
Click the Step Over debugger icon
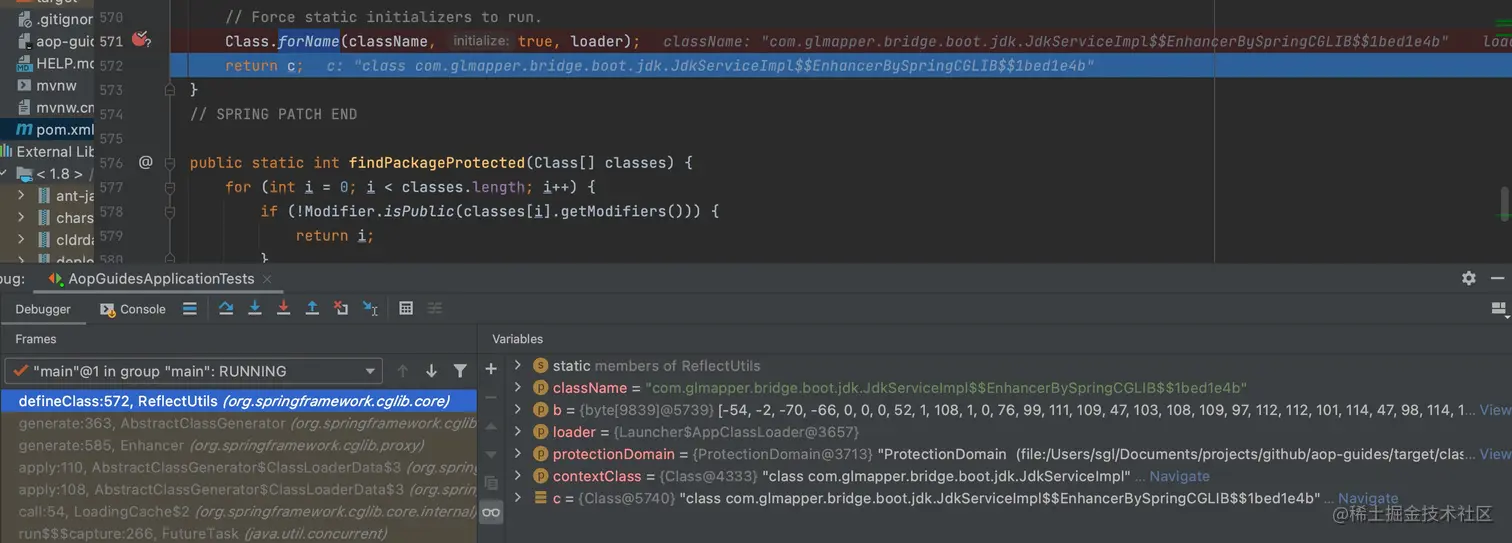(226, 309)
